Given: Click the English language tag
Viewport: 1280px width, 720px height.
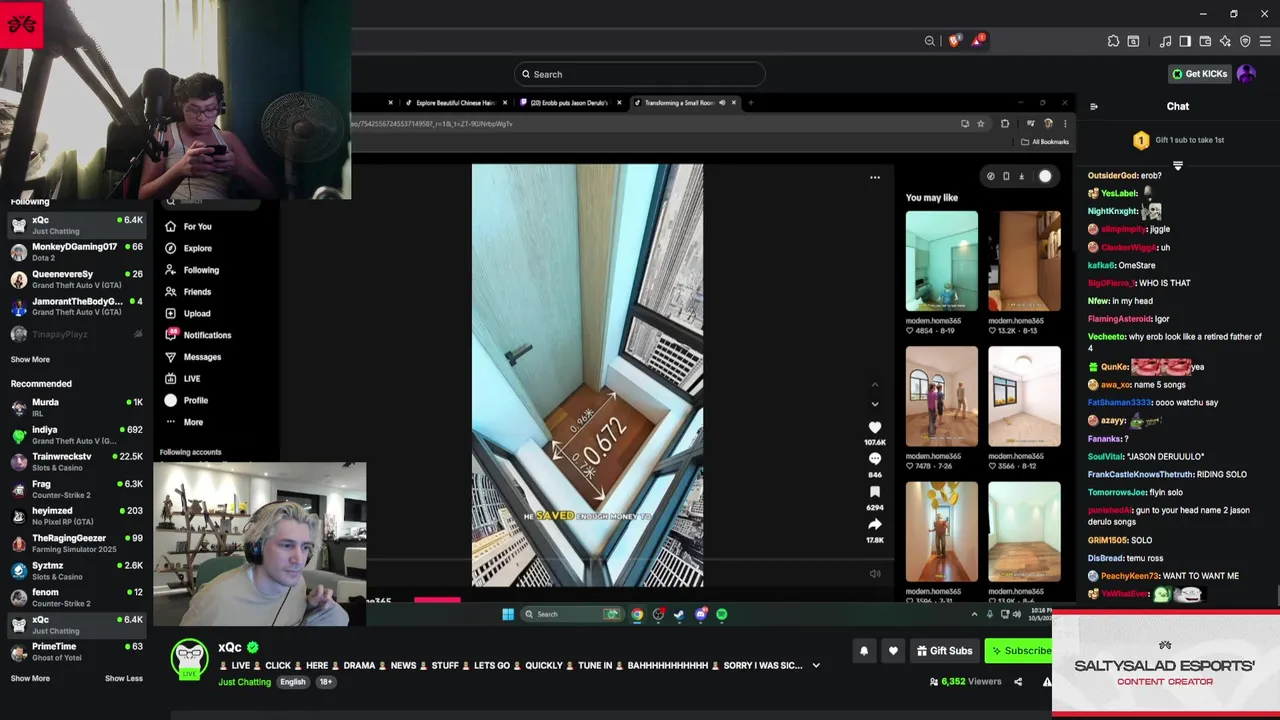Looking at the screenshot, I should point(293,682).
